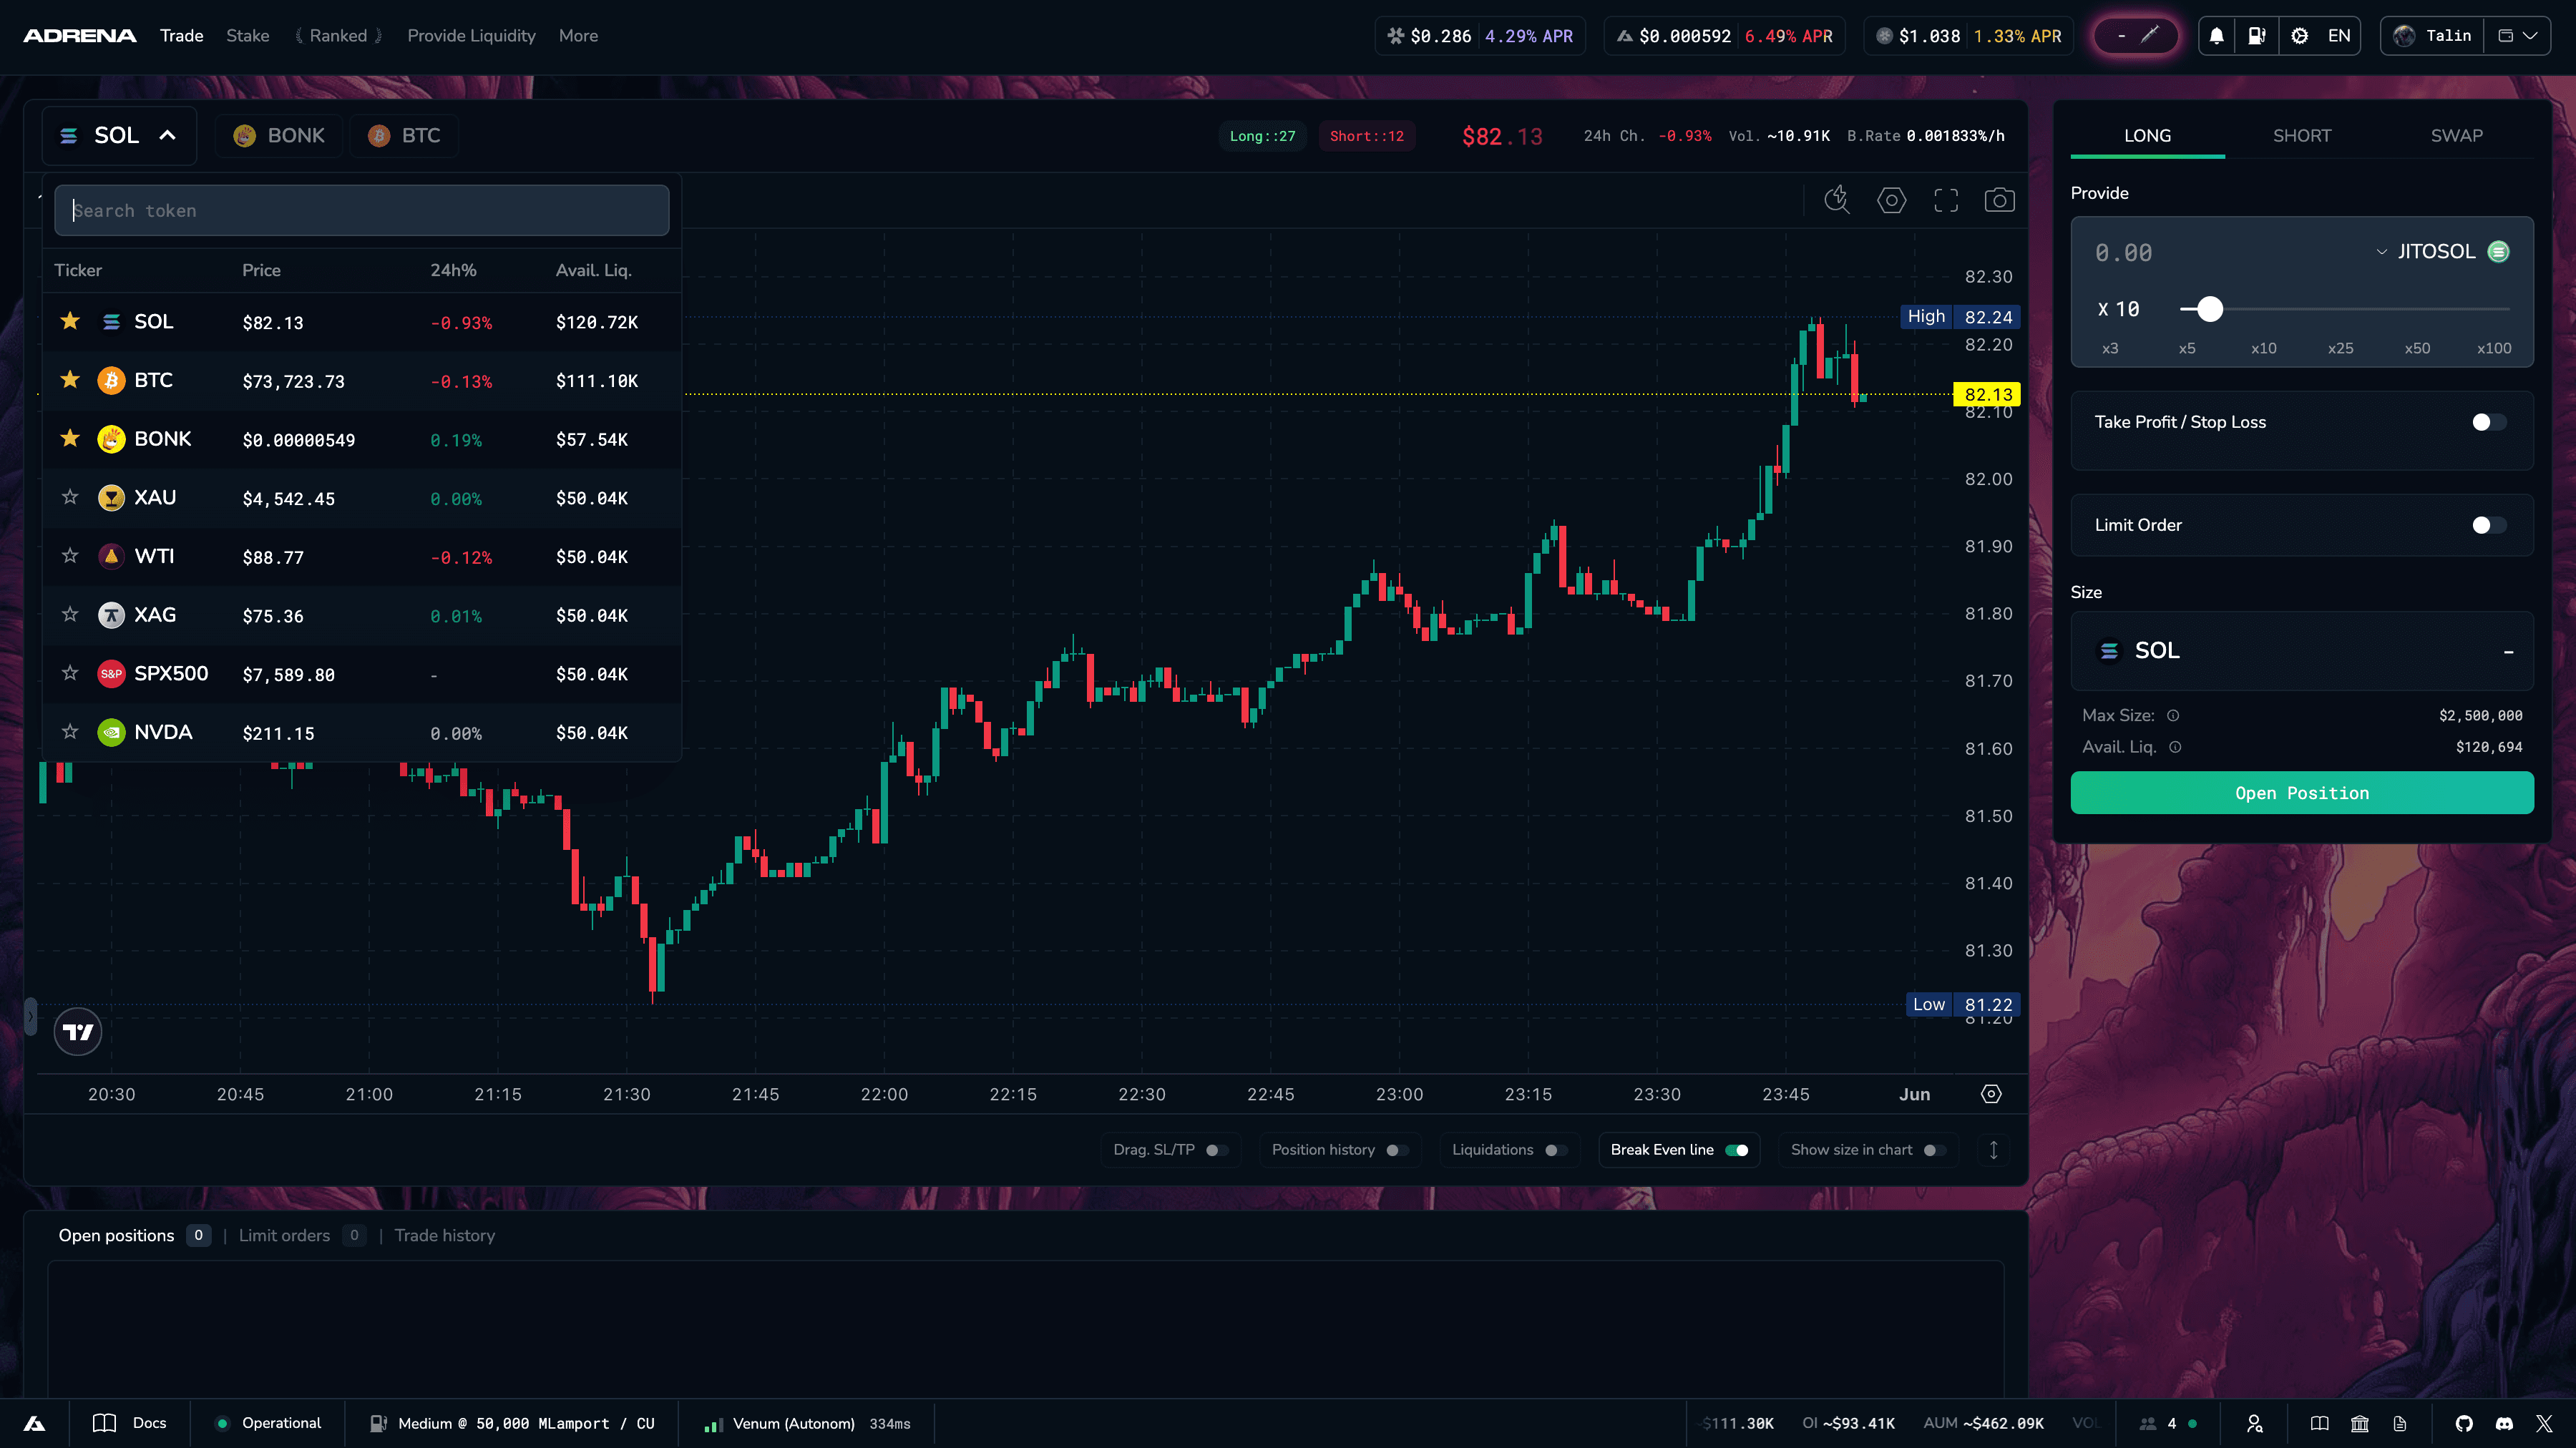The height and width of the screenshot is (1448, 2576).
Task: Select the BTC quick token button
Action: pyautogui.click(x=404, y=135)
